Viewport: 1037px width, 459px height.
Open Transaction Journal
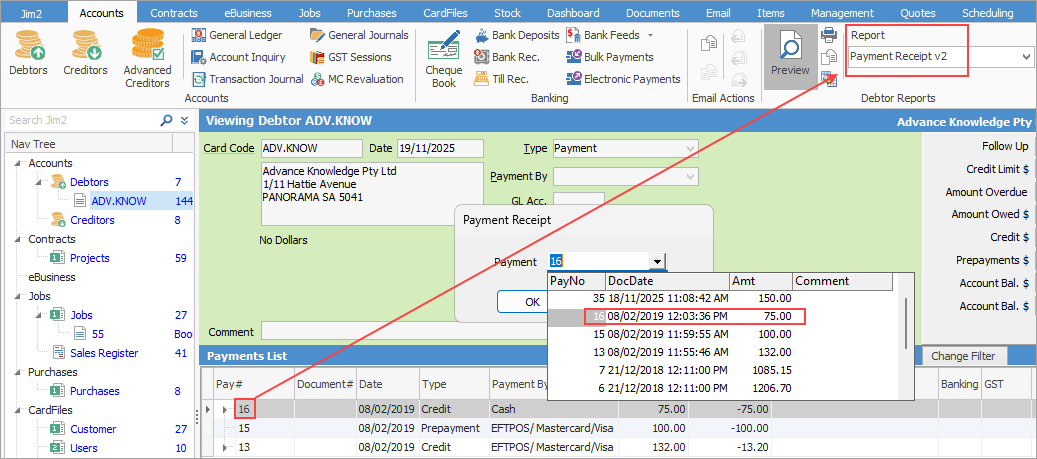[247, 79]
